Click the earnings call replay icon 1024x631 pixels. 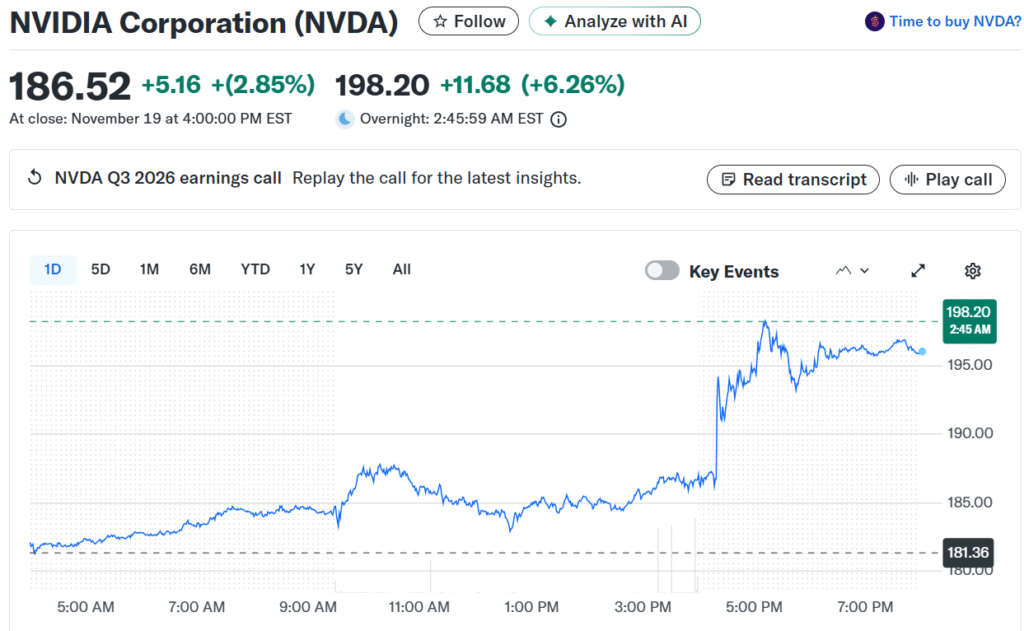click(34, 178)
